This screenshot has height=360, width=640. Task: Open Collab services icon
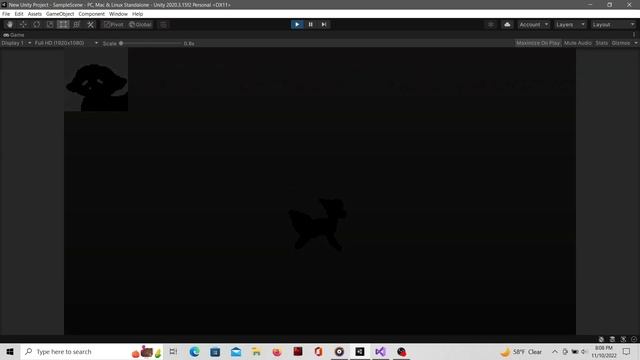(x=491, y=24)
